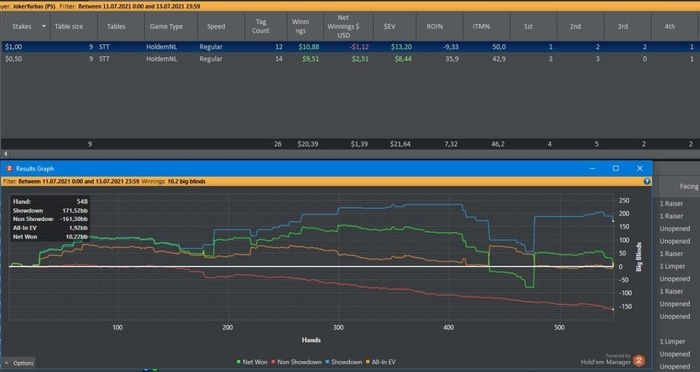This screenshot has height=372, width=700.
Task: Click the $10,88 winnings cell
Action: click(310, 47)
